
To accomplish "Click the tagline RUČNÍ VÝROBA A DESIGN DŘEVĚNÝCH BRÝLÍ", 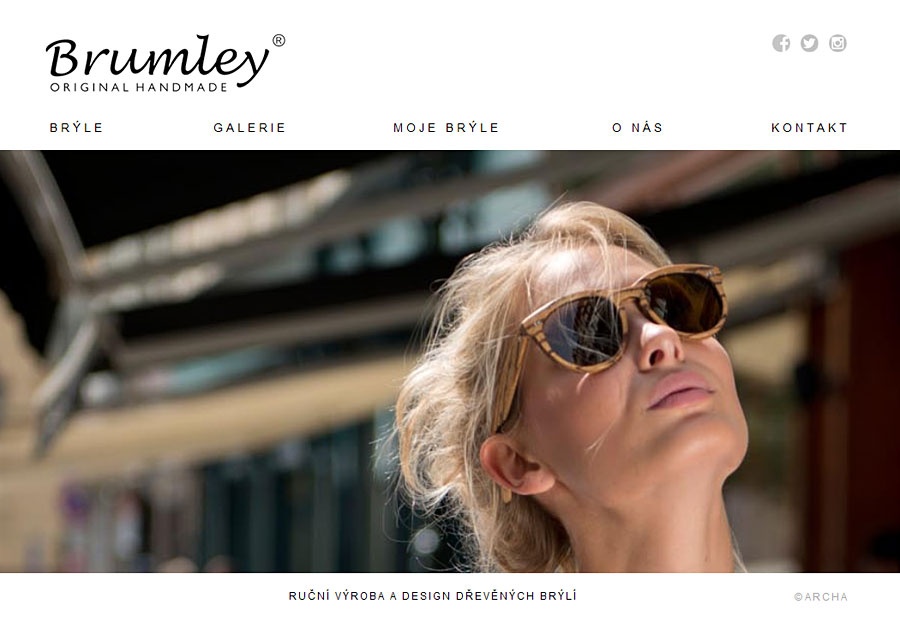I will 432,596.
